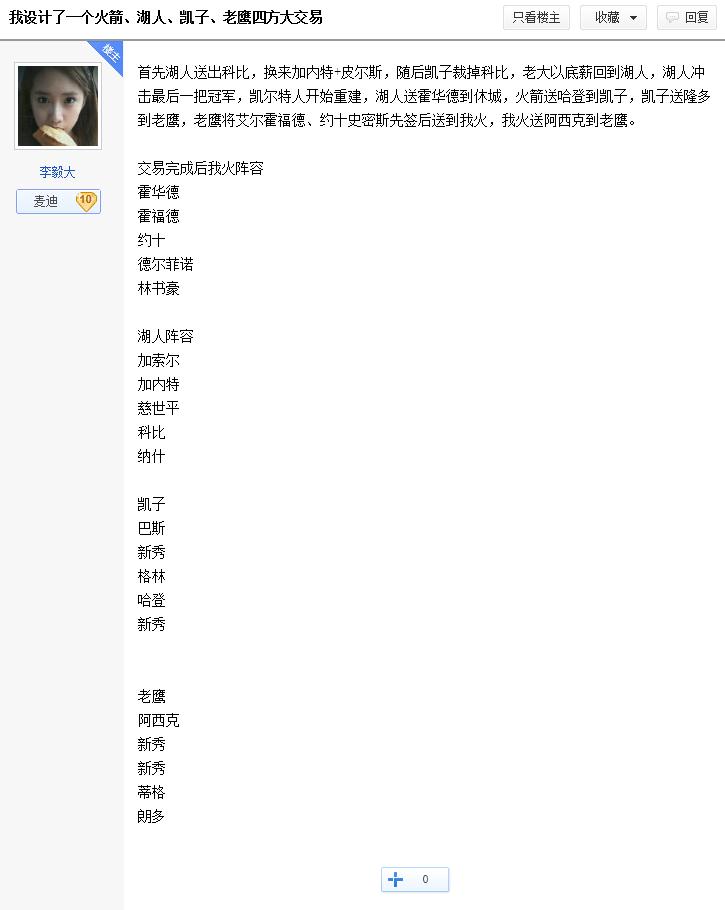Click the 收藏 label text
This screenshot has height=910, width=725.
(607, 17)
